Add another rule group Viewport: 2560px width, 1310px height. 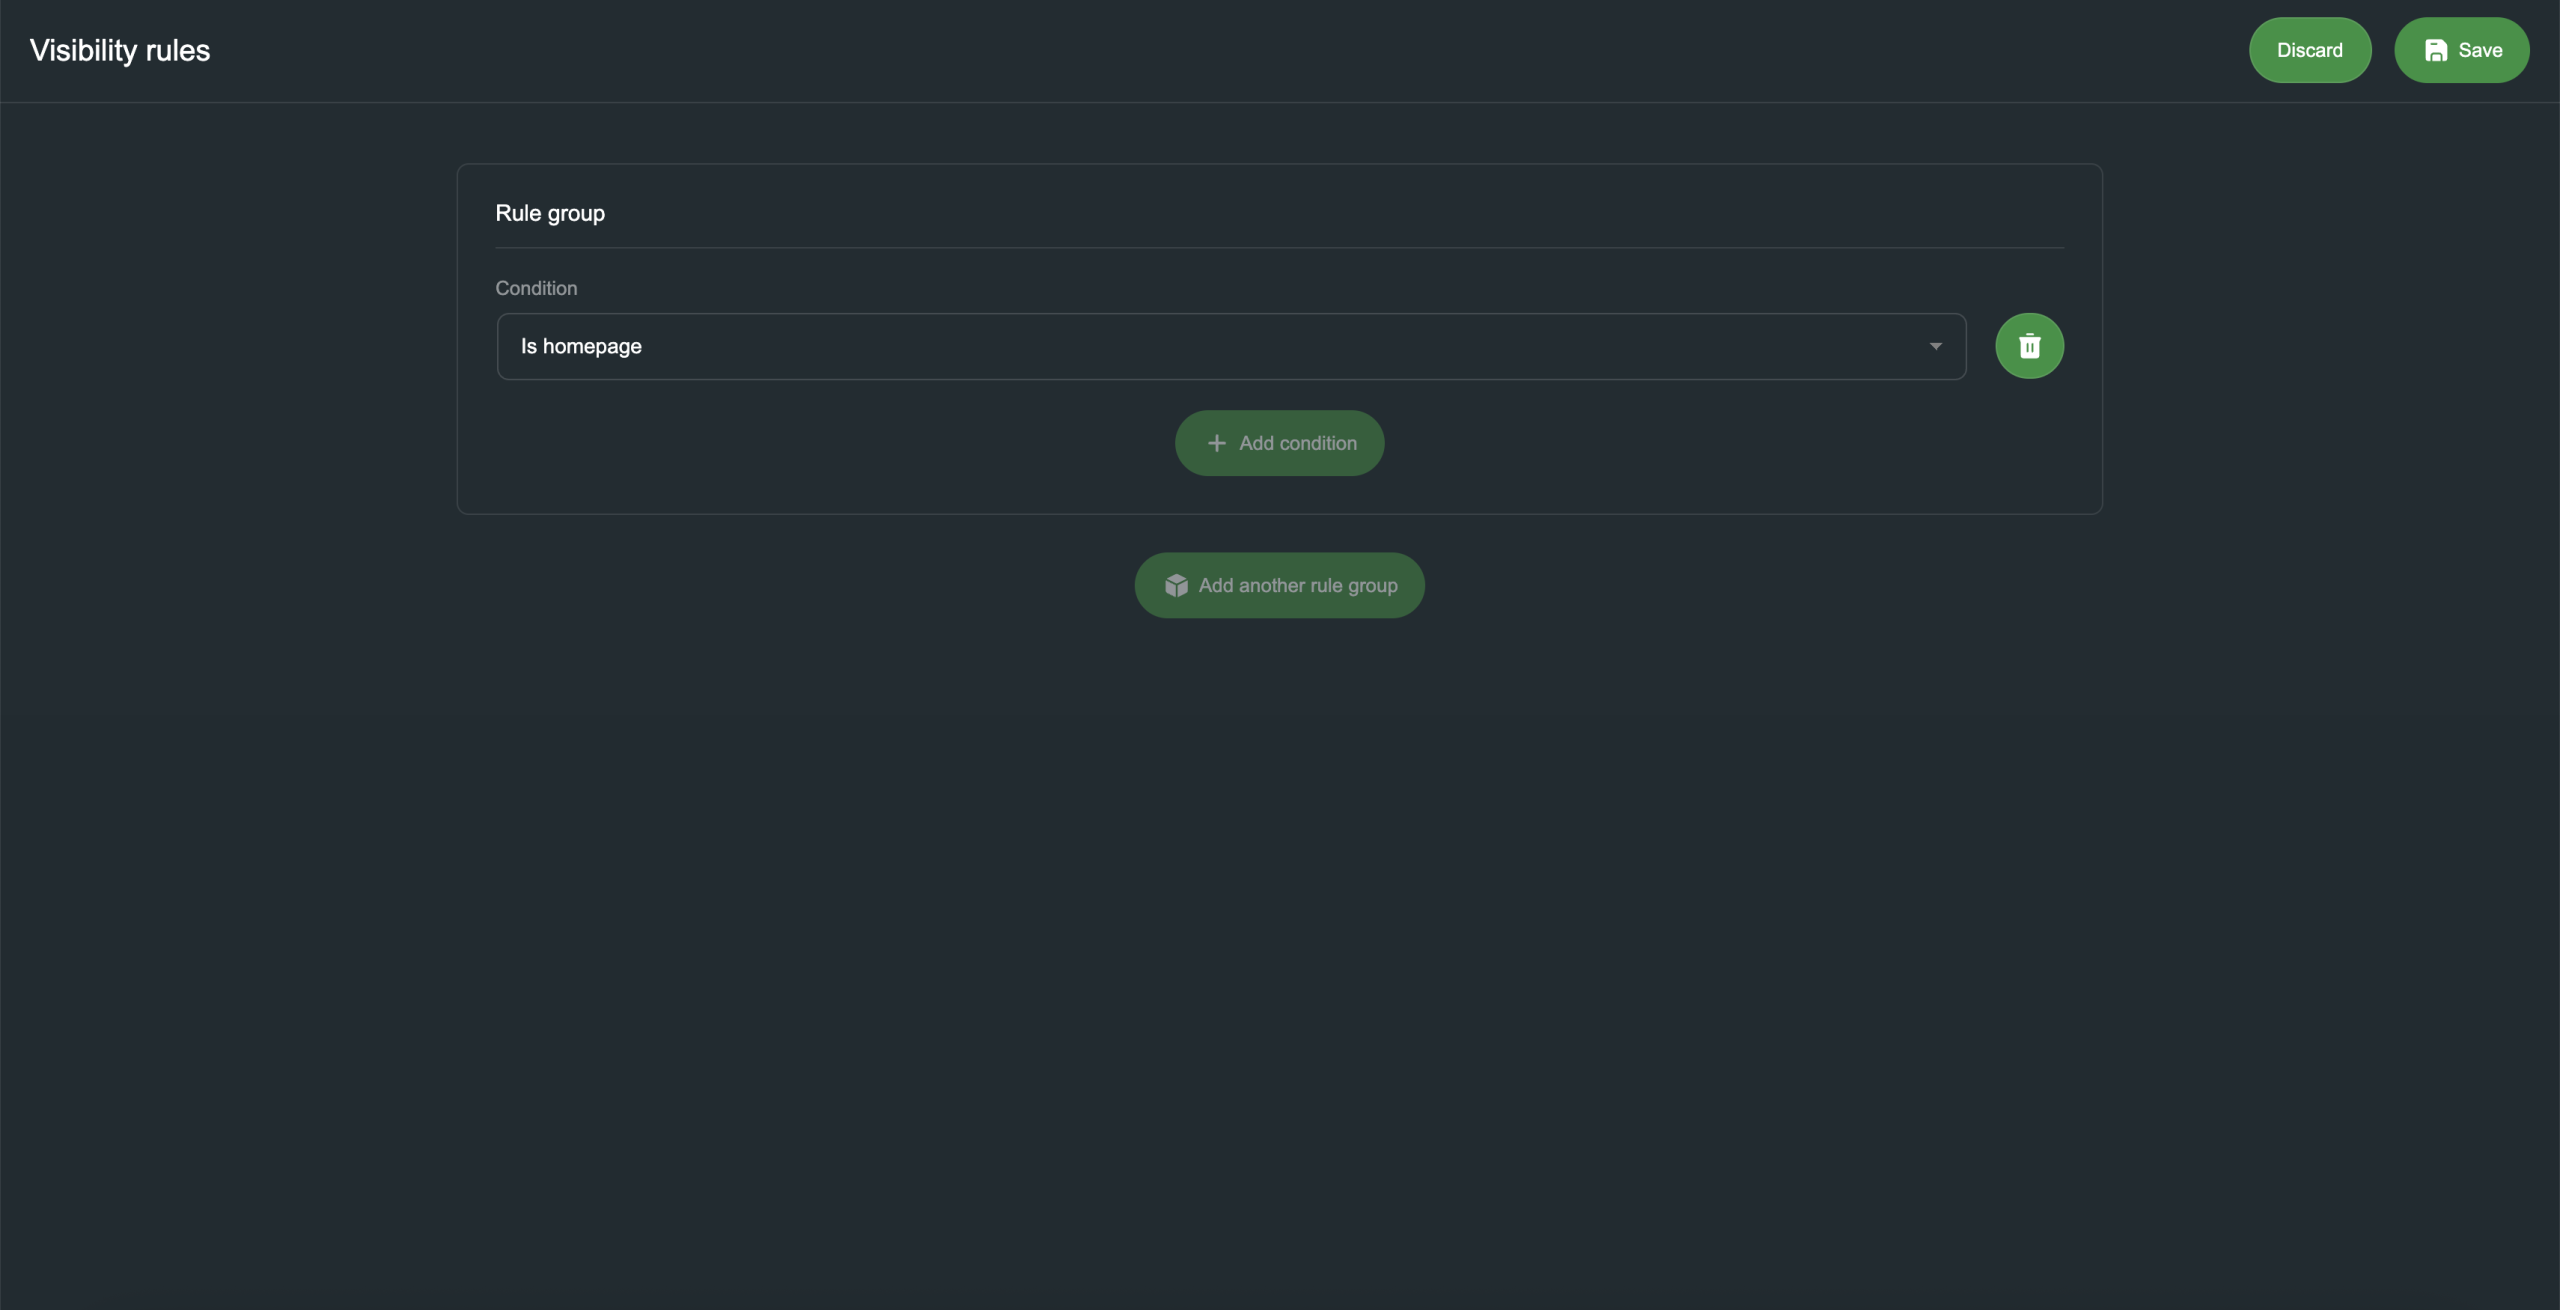tap(1279, 585)
